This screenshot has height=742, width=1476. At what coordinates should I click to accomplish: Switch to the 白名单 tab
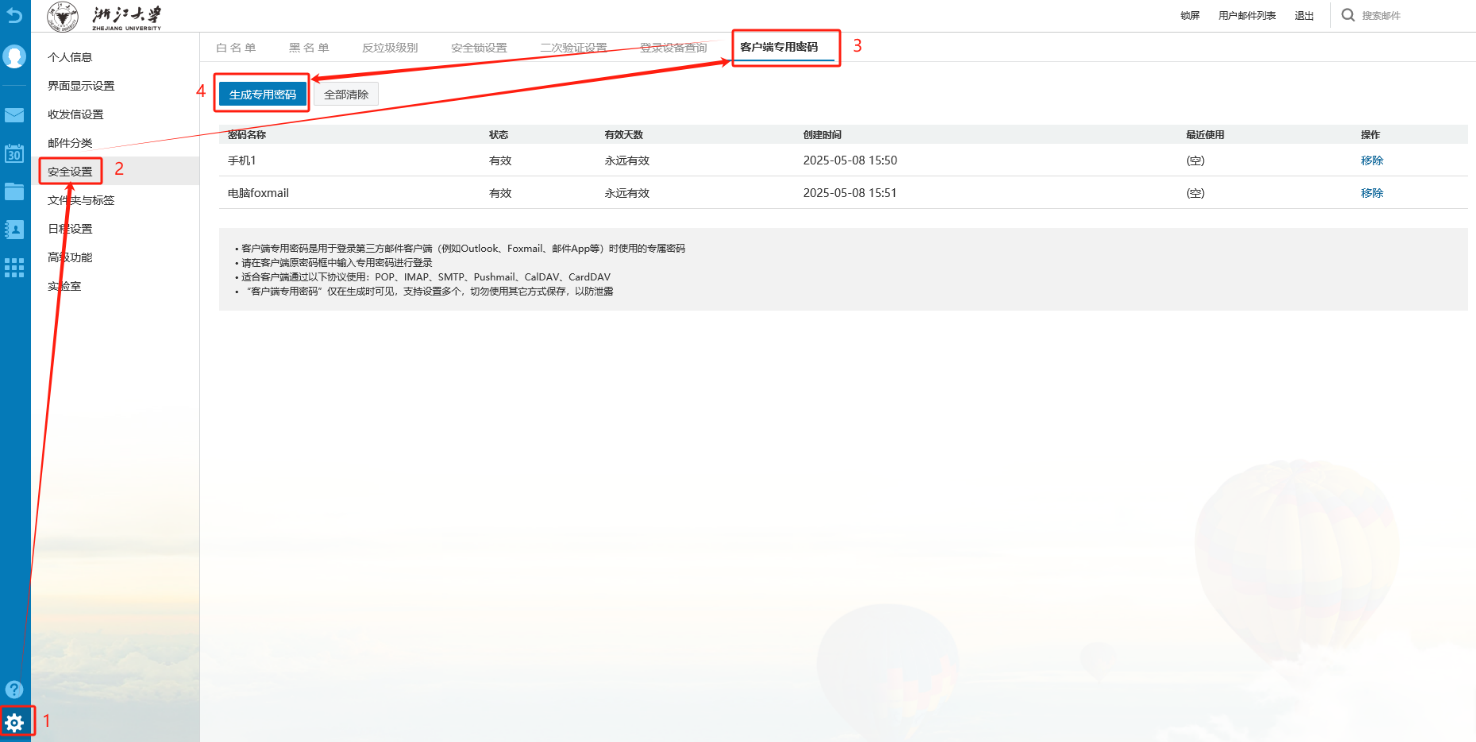pyautogui.click(x=236, y=48)
